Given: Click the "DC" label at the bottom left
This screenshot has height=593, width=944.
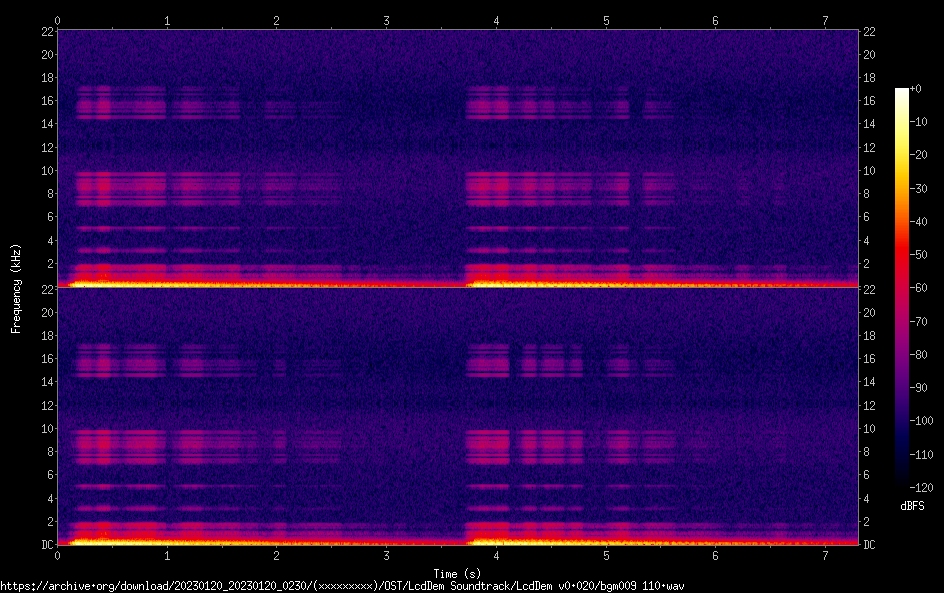Looking at the screenshot, I should tap(45, 545).
